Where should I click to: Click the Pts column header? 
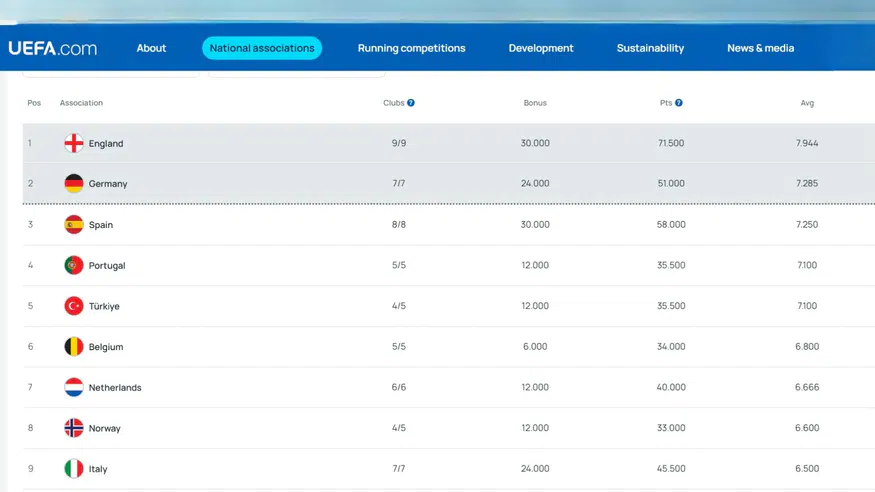point(666,103)
